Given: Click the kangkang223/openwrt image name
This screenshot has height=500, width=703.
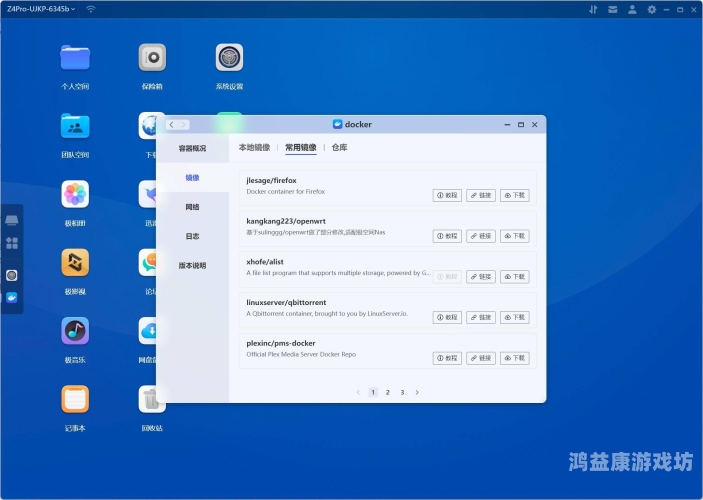Looking at the screenshot, I should (286, 221).
